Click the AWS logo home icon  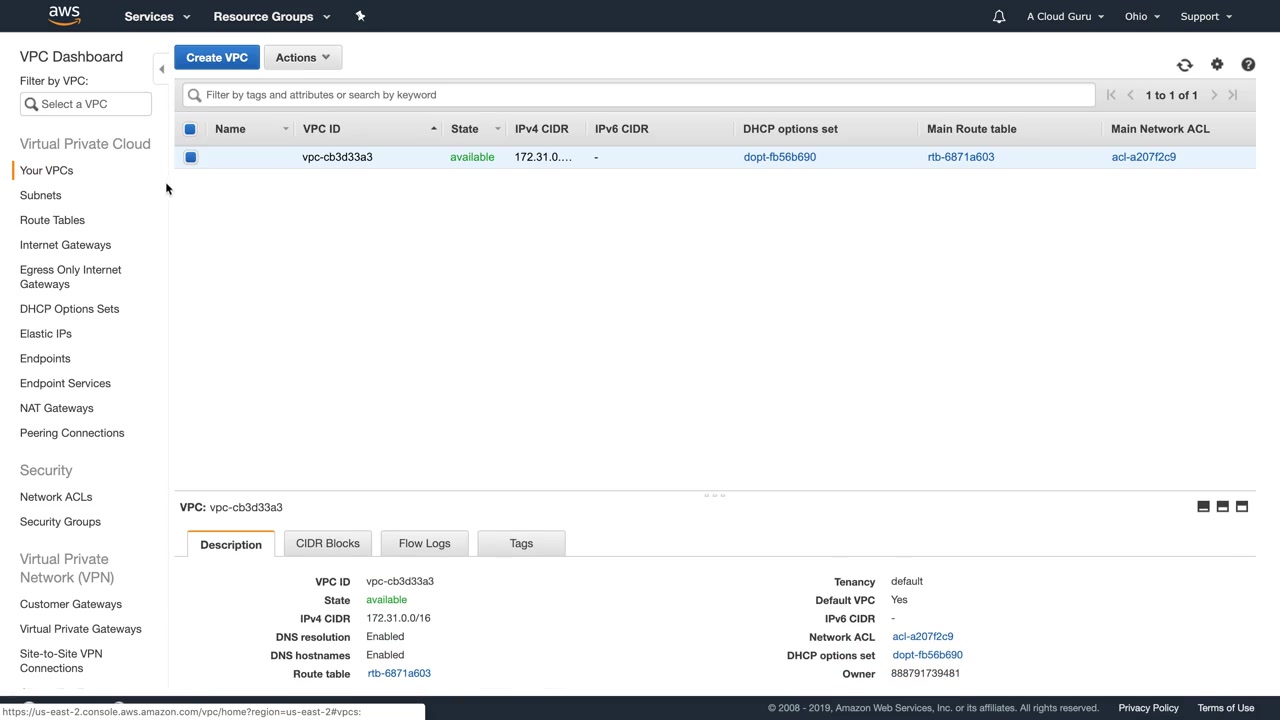(64, 16)
